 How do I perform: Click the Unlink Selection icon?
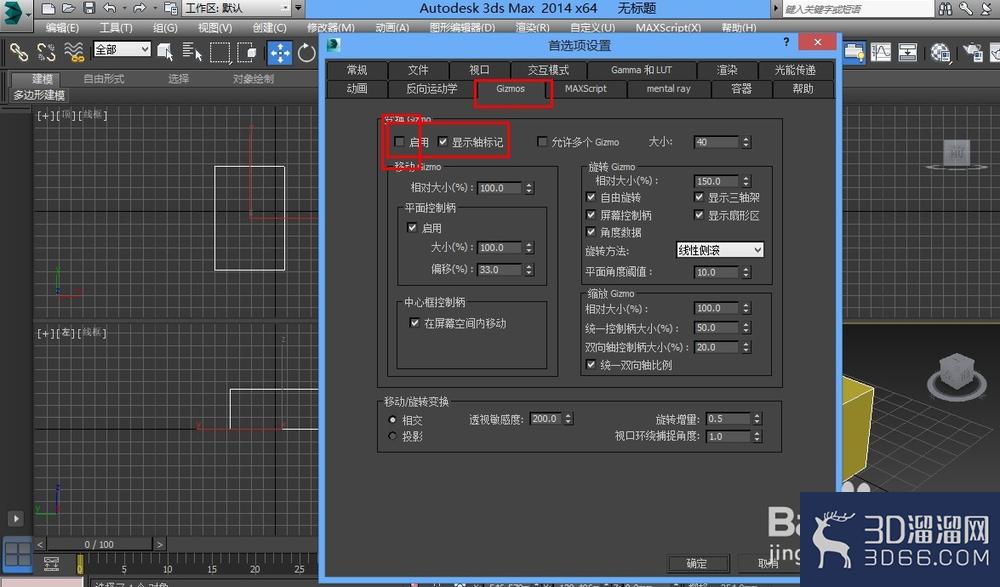click(x=46, y=52)
